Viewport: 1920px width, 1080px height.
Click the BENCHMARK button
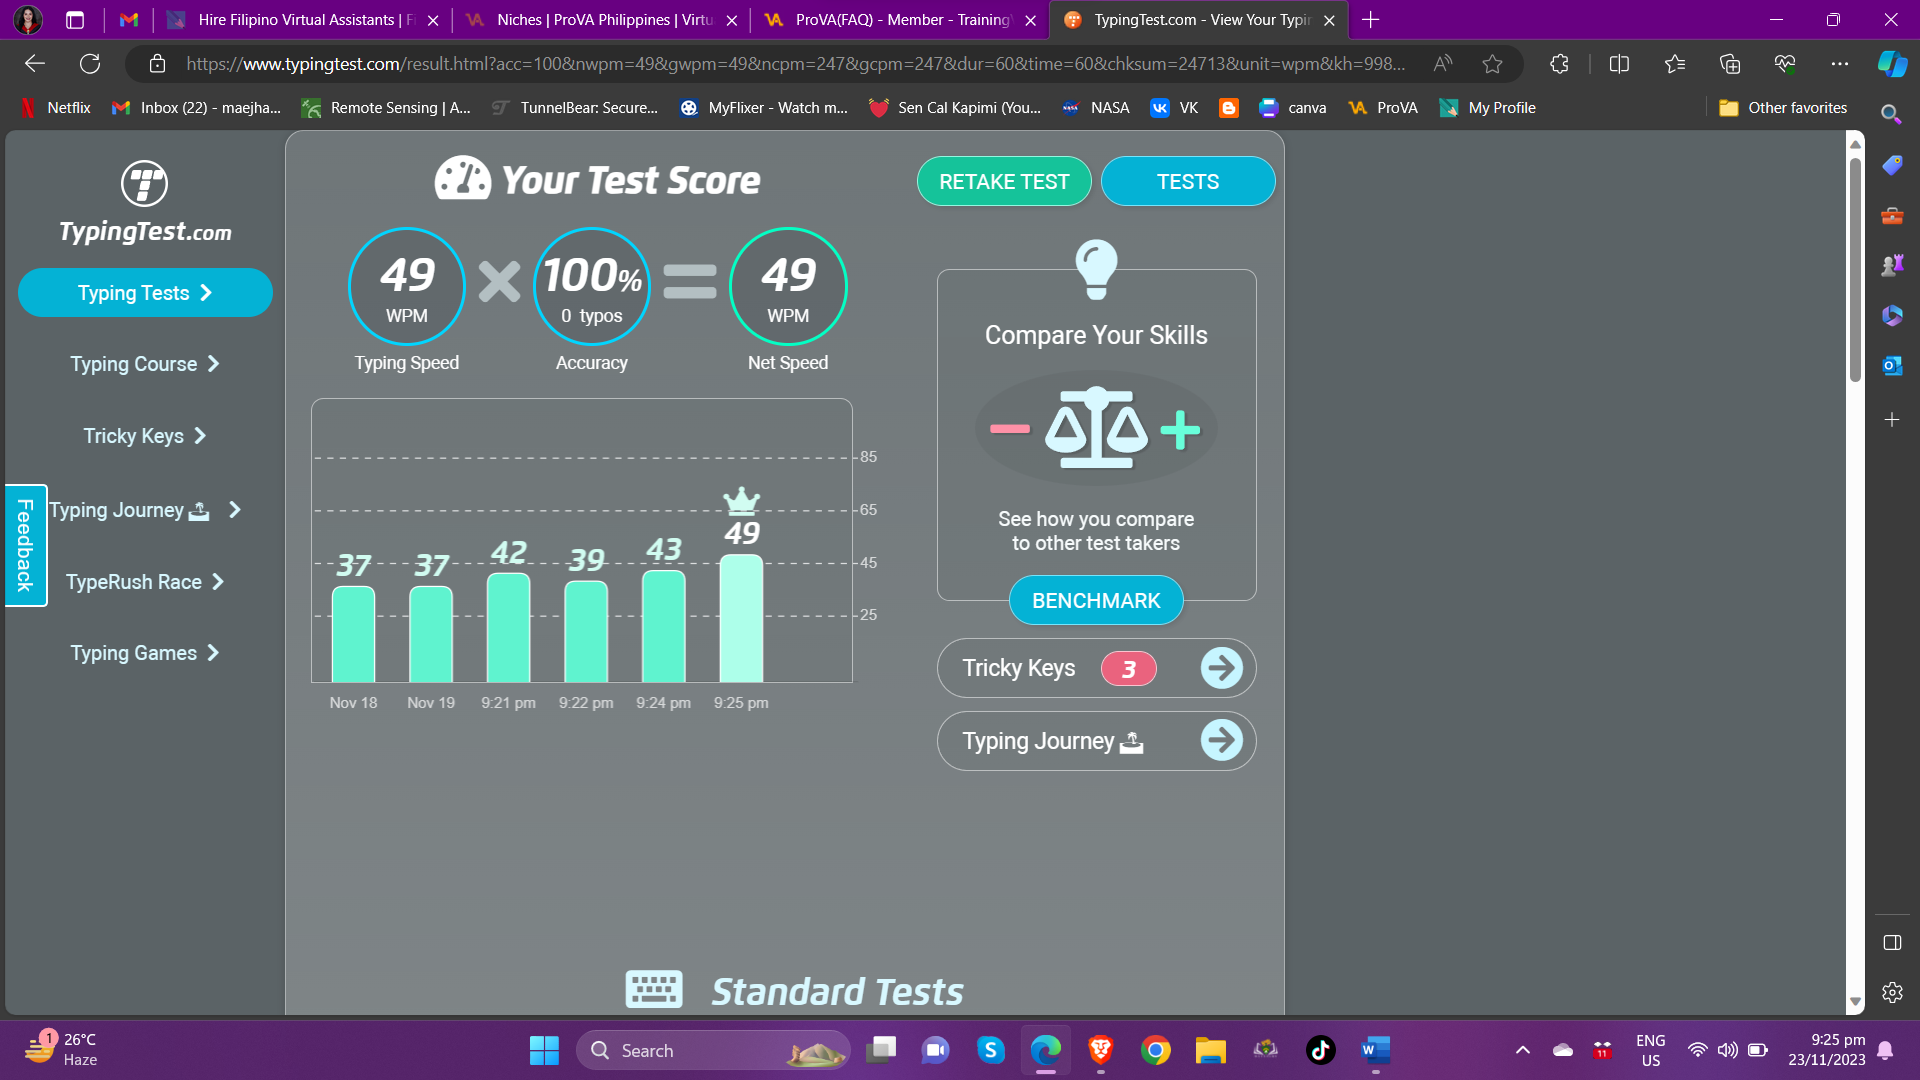(x=1096, y=601)
